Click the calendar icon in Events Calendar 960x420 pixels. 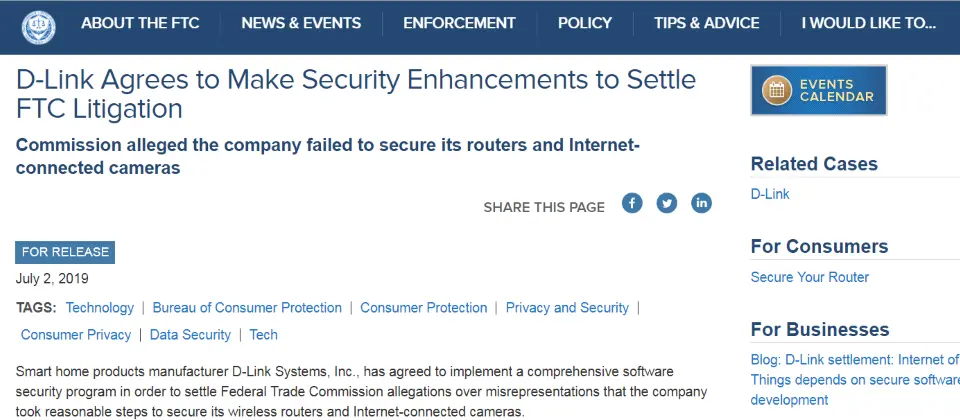pos(776,90)
